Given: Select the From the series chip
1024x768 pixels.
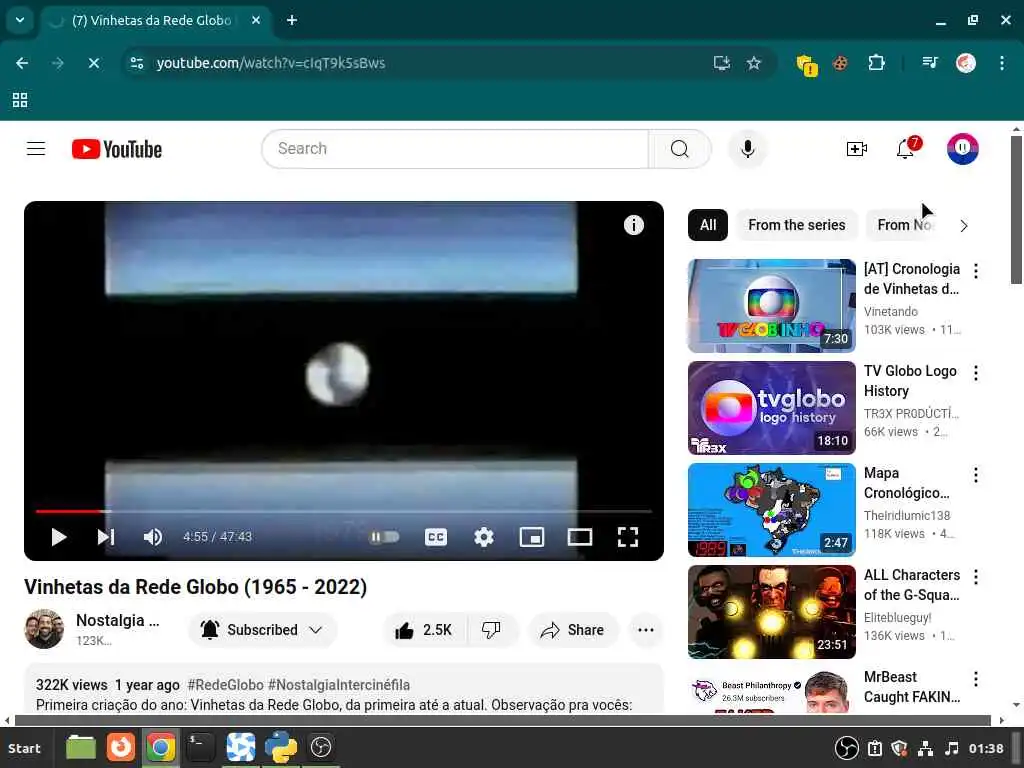Looking at the screenshot, I should point(797,225).
